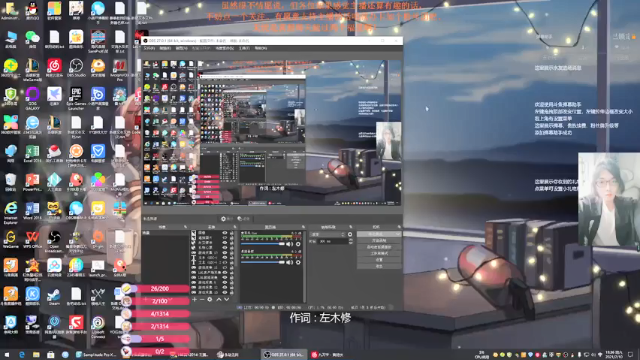Open the 麦克风/Aux mixer channel gear settings

[x=298, y=244]
